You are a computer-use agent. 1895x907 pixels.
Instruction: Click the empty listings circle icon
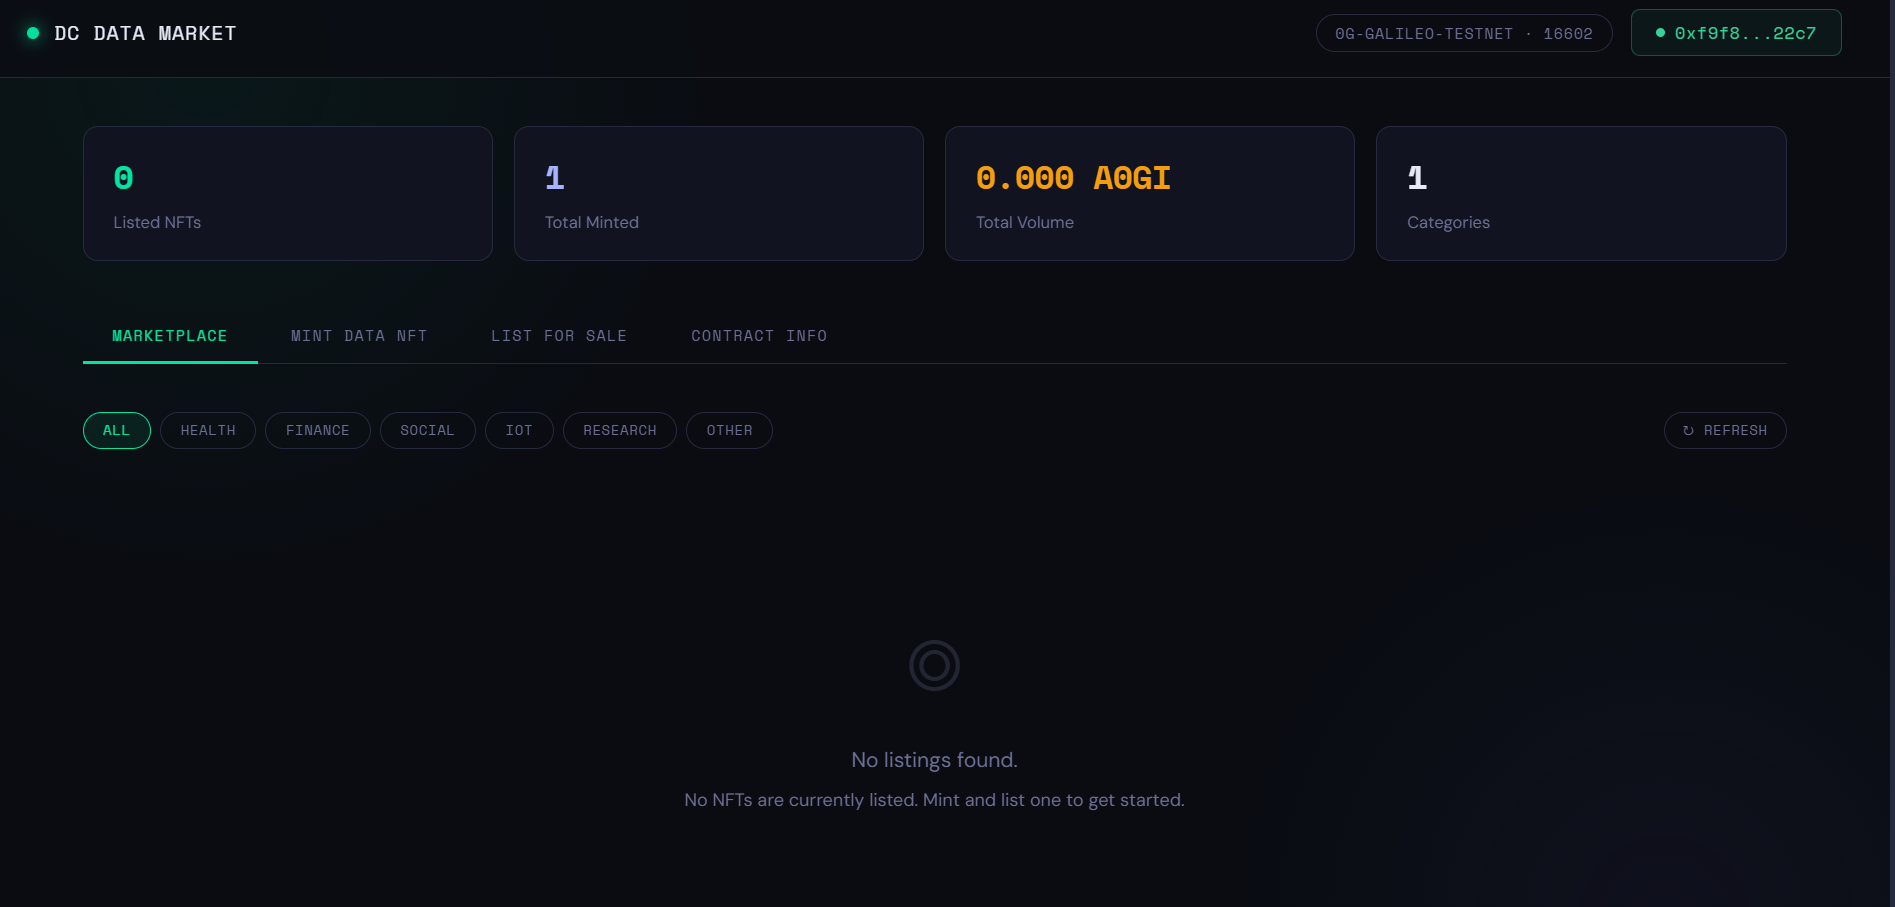point(934,666)
